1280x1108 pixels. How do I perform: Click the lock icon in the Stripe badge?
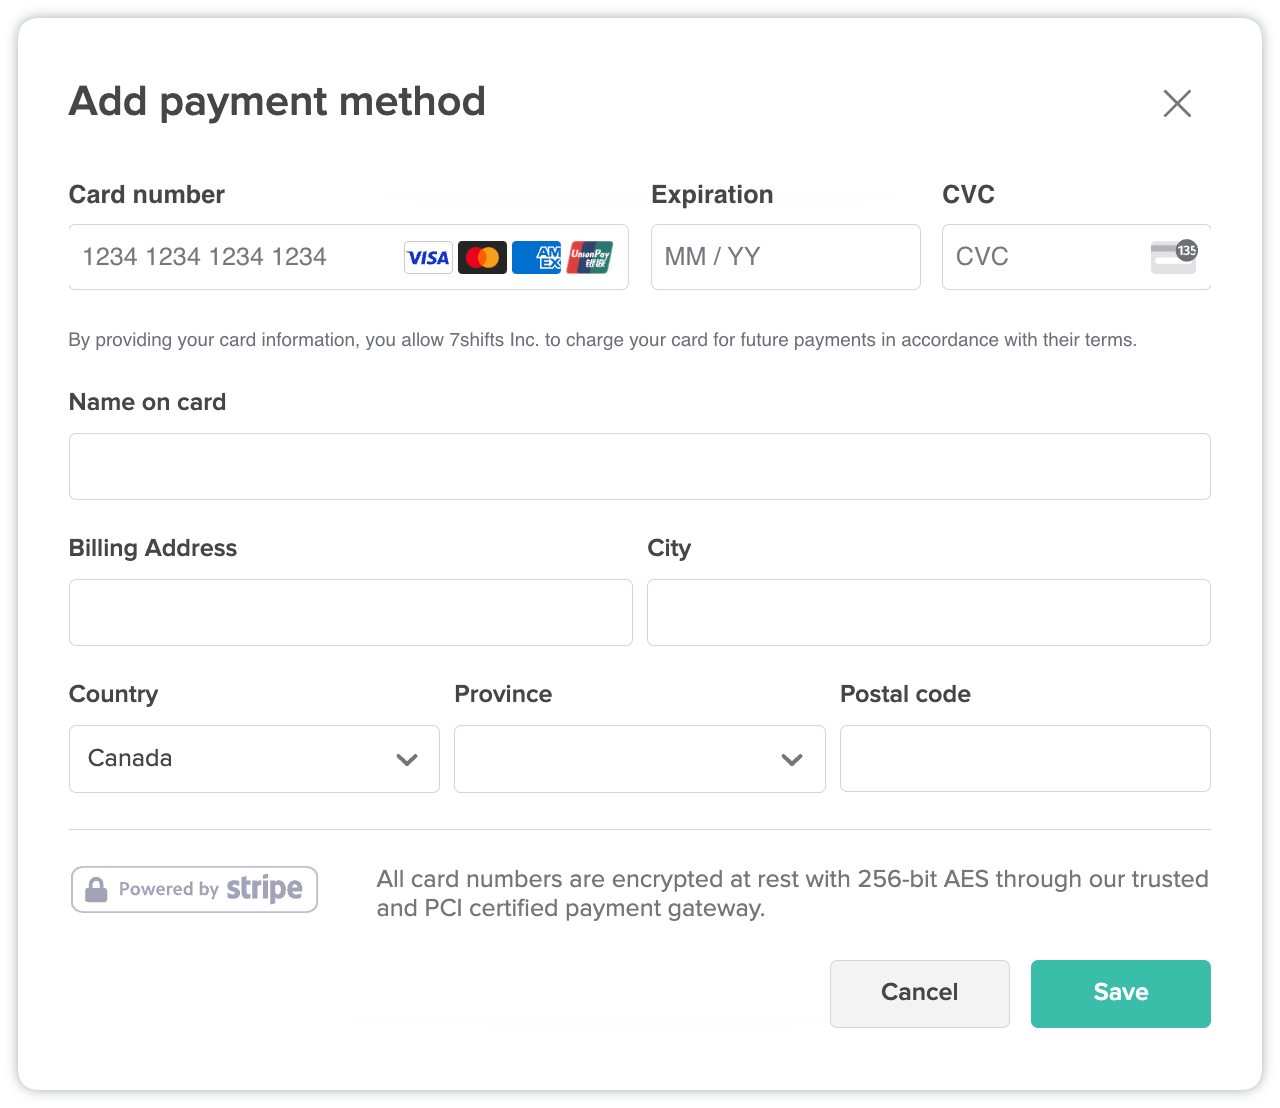click(x=97, y=888)
